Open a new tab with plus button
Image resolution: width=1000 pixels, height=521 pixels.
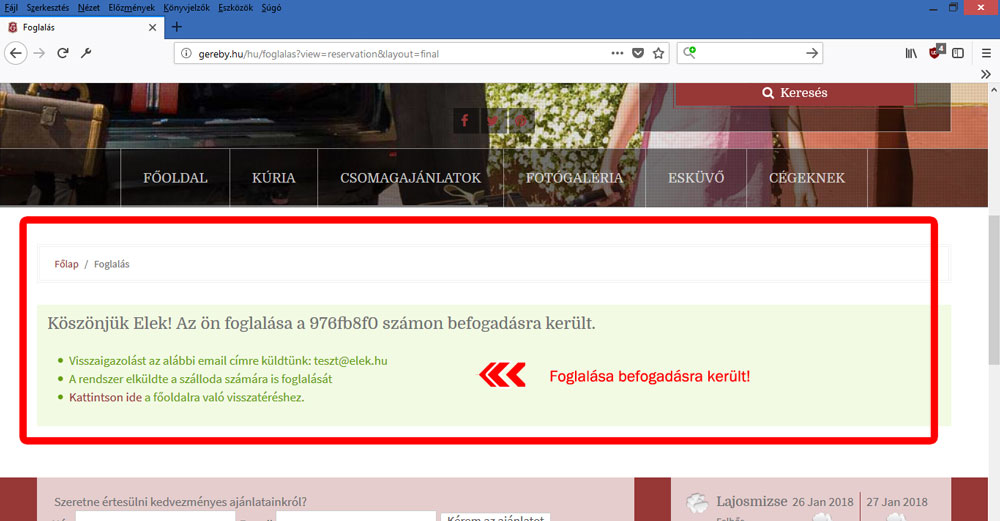click(x=177, y=27)
